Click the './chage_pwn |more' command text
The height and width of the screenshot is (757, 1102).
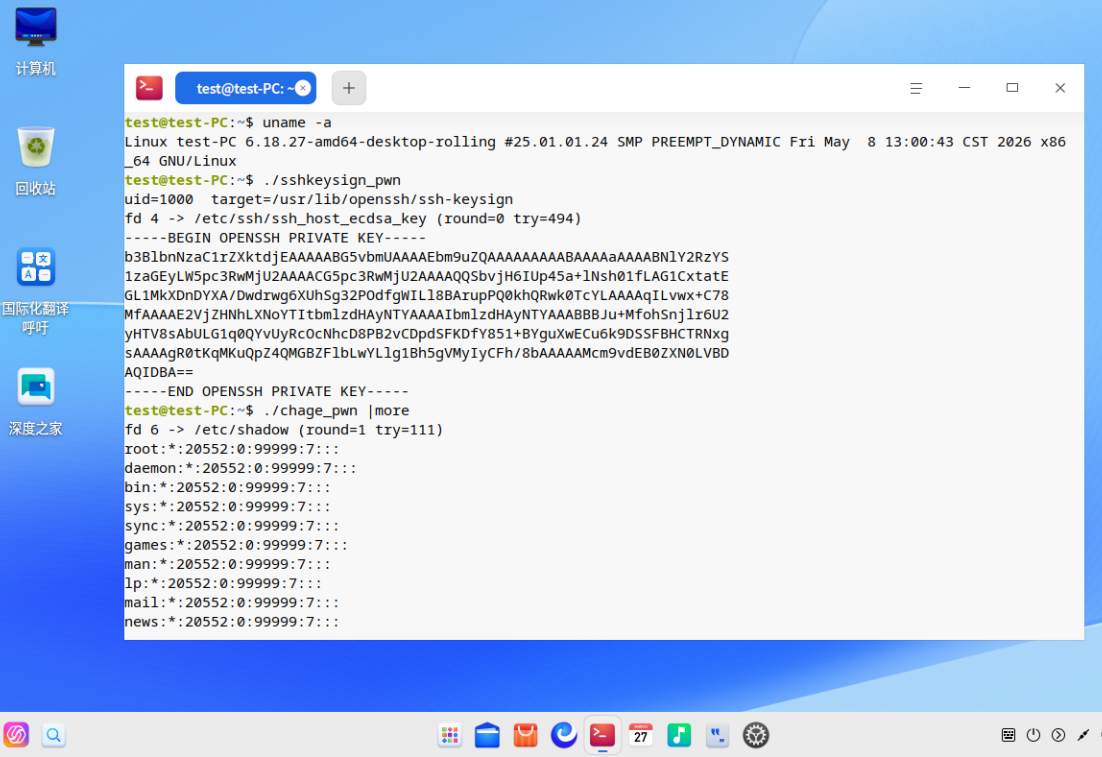(x=335, y=410)
